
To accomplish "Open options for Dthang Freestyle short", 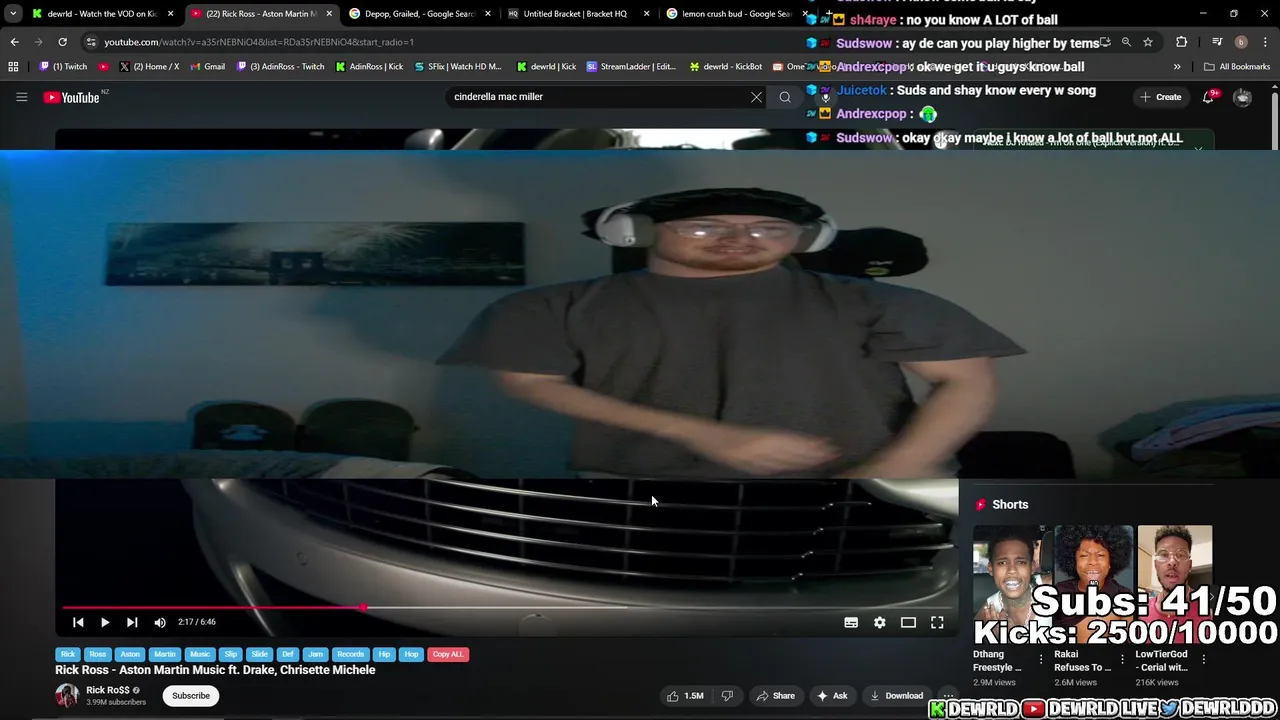I will pyautogui.click(x=1041, y=660).
